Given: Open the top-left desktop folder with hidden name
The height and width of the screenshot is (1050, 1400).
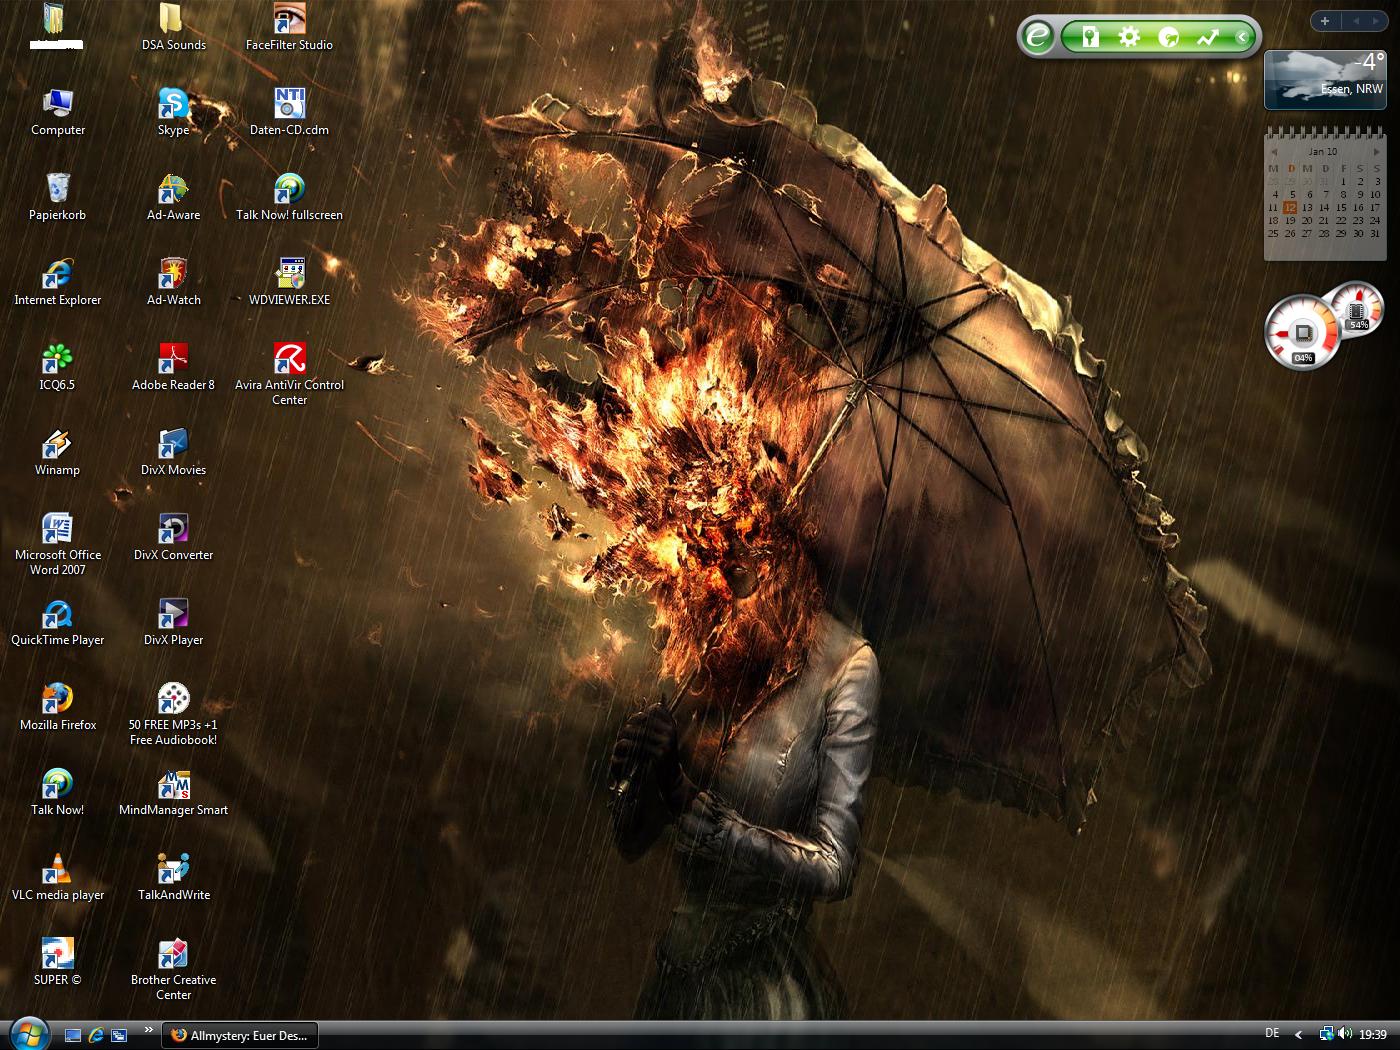Looking at the screenshot, I should [x=56, y=26].
